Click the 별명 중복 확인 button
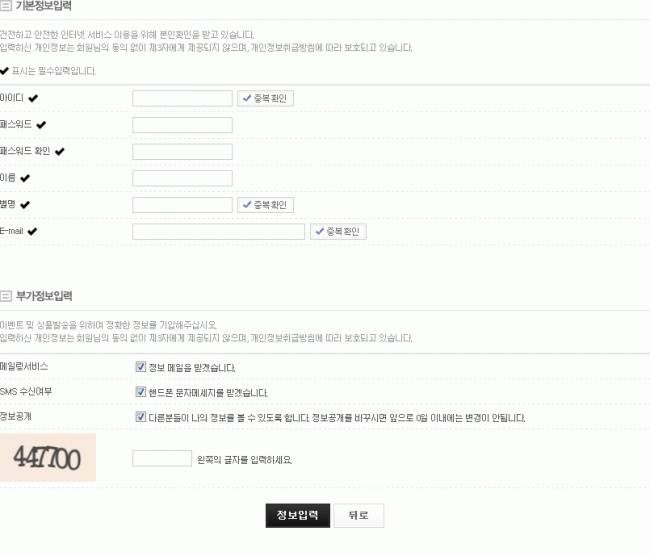This screenshot has width=650, height=556. pyautogui.click(x=265, y=205)
